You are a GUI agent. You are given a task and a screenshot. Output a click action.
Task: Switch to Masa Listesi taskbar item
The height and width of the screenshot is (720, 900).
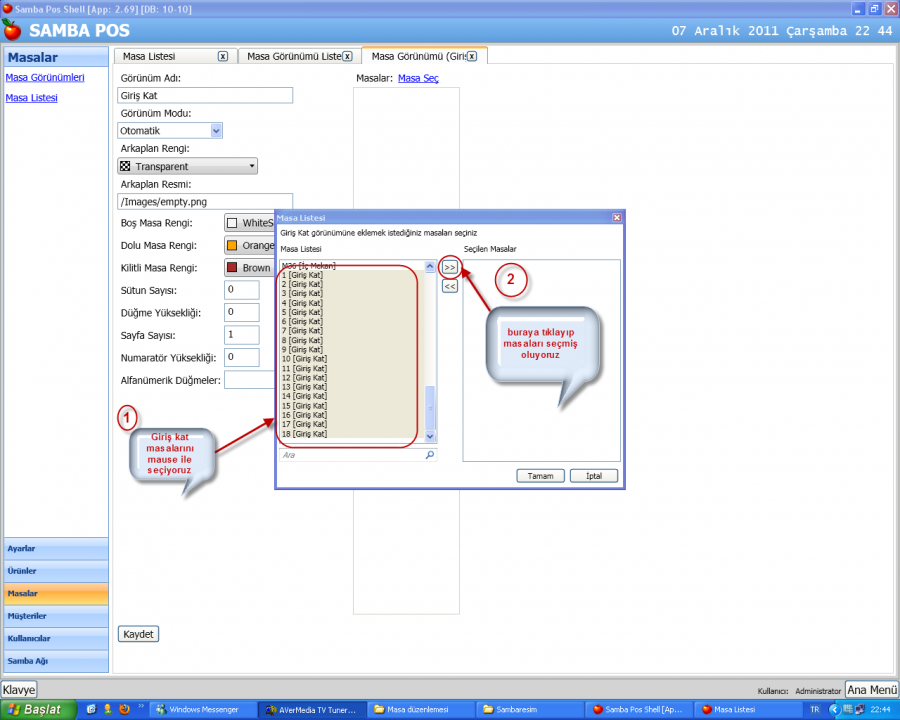click(x=747, y=710)
